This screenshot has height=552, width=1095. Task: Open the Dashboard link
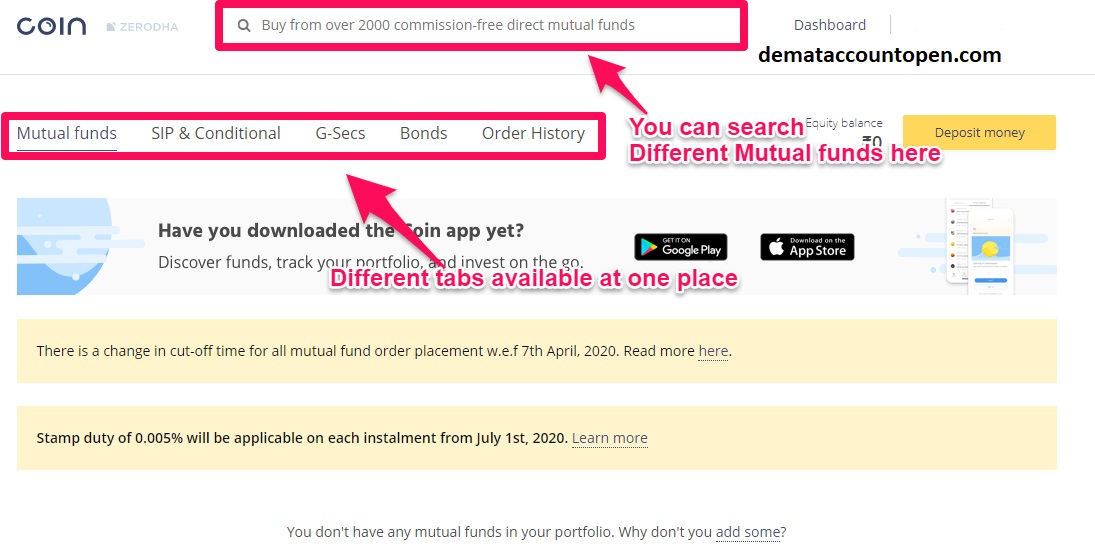(830, 25)
